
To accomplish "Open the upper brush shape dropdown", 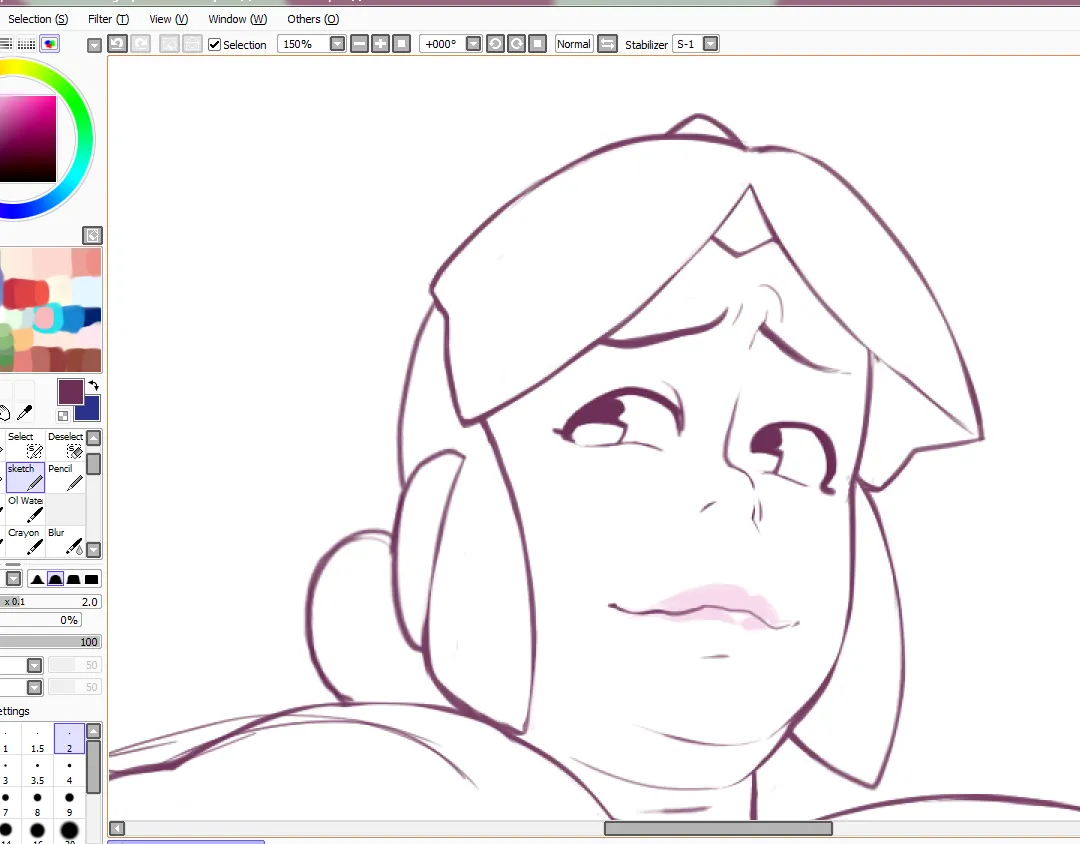I will (34, 666).
